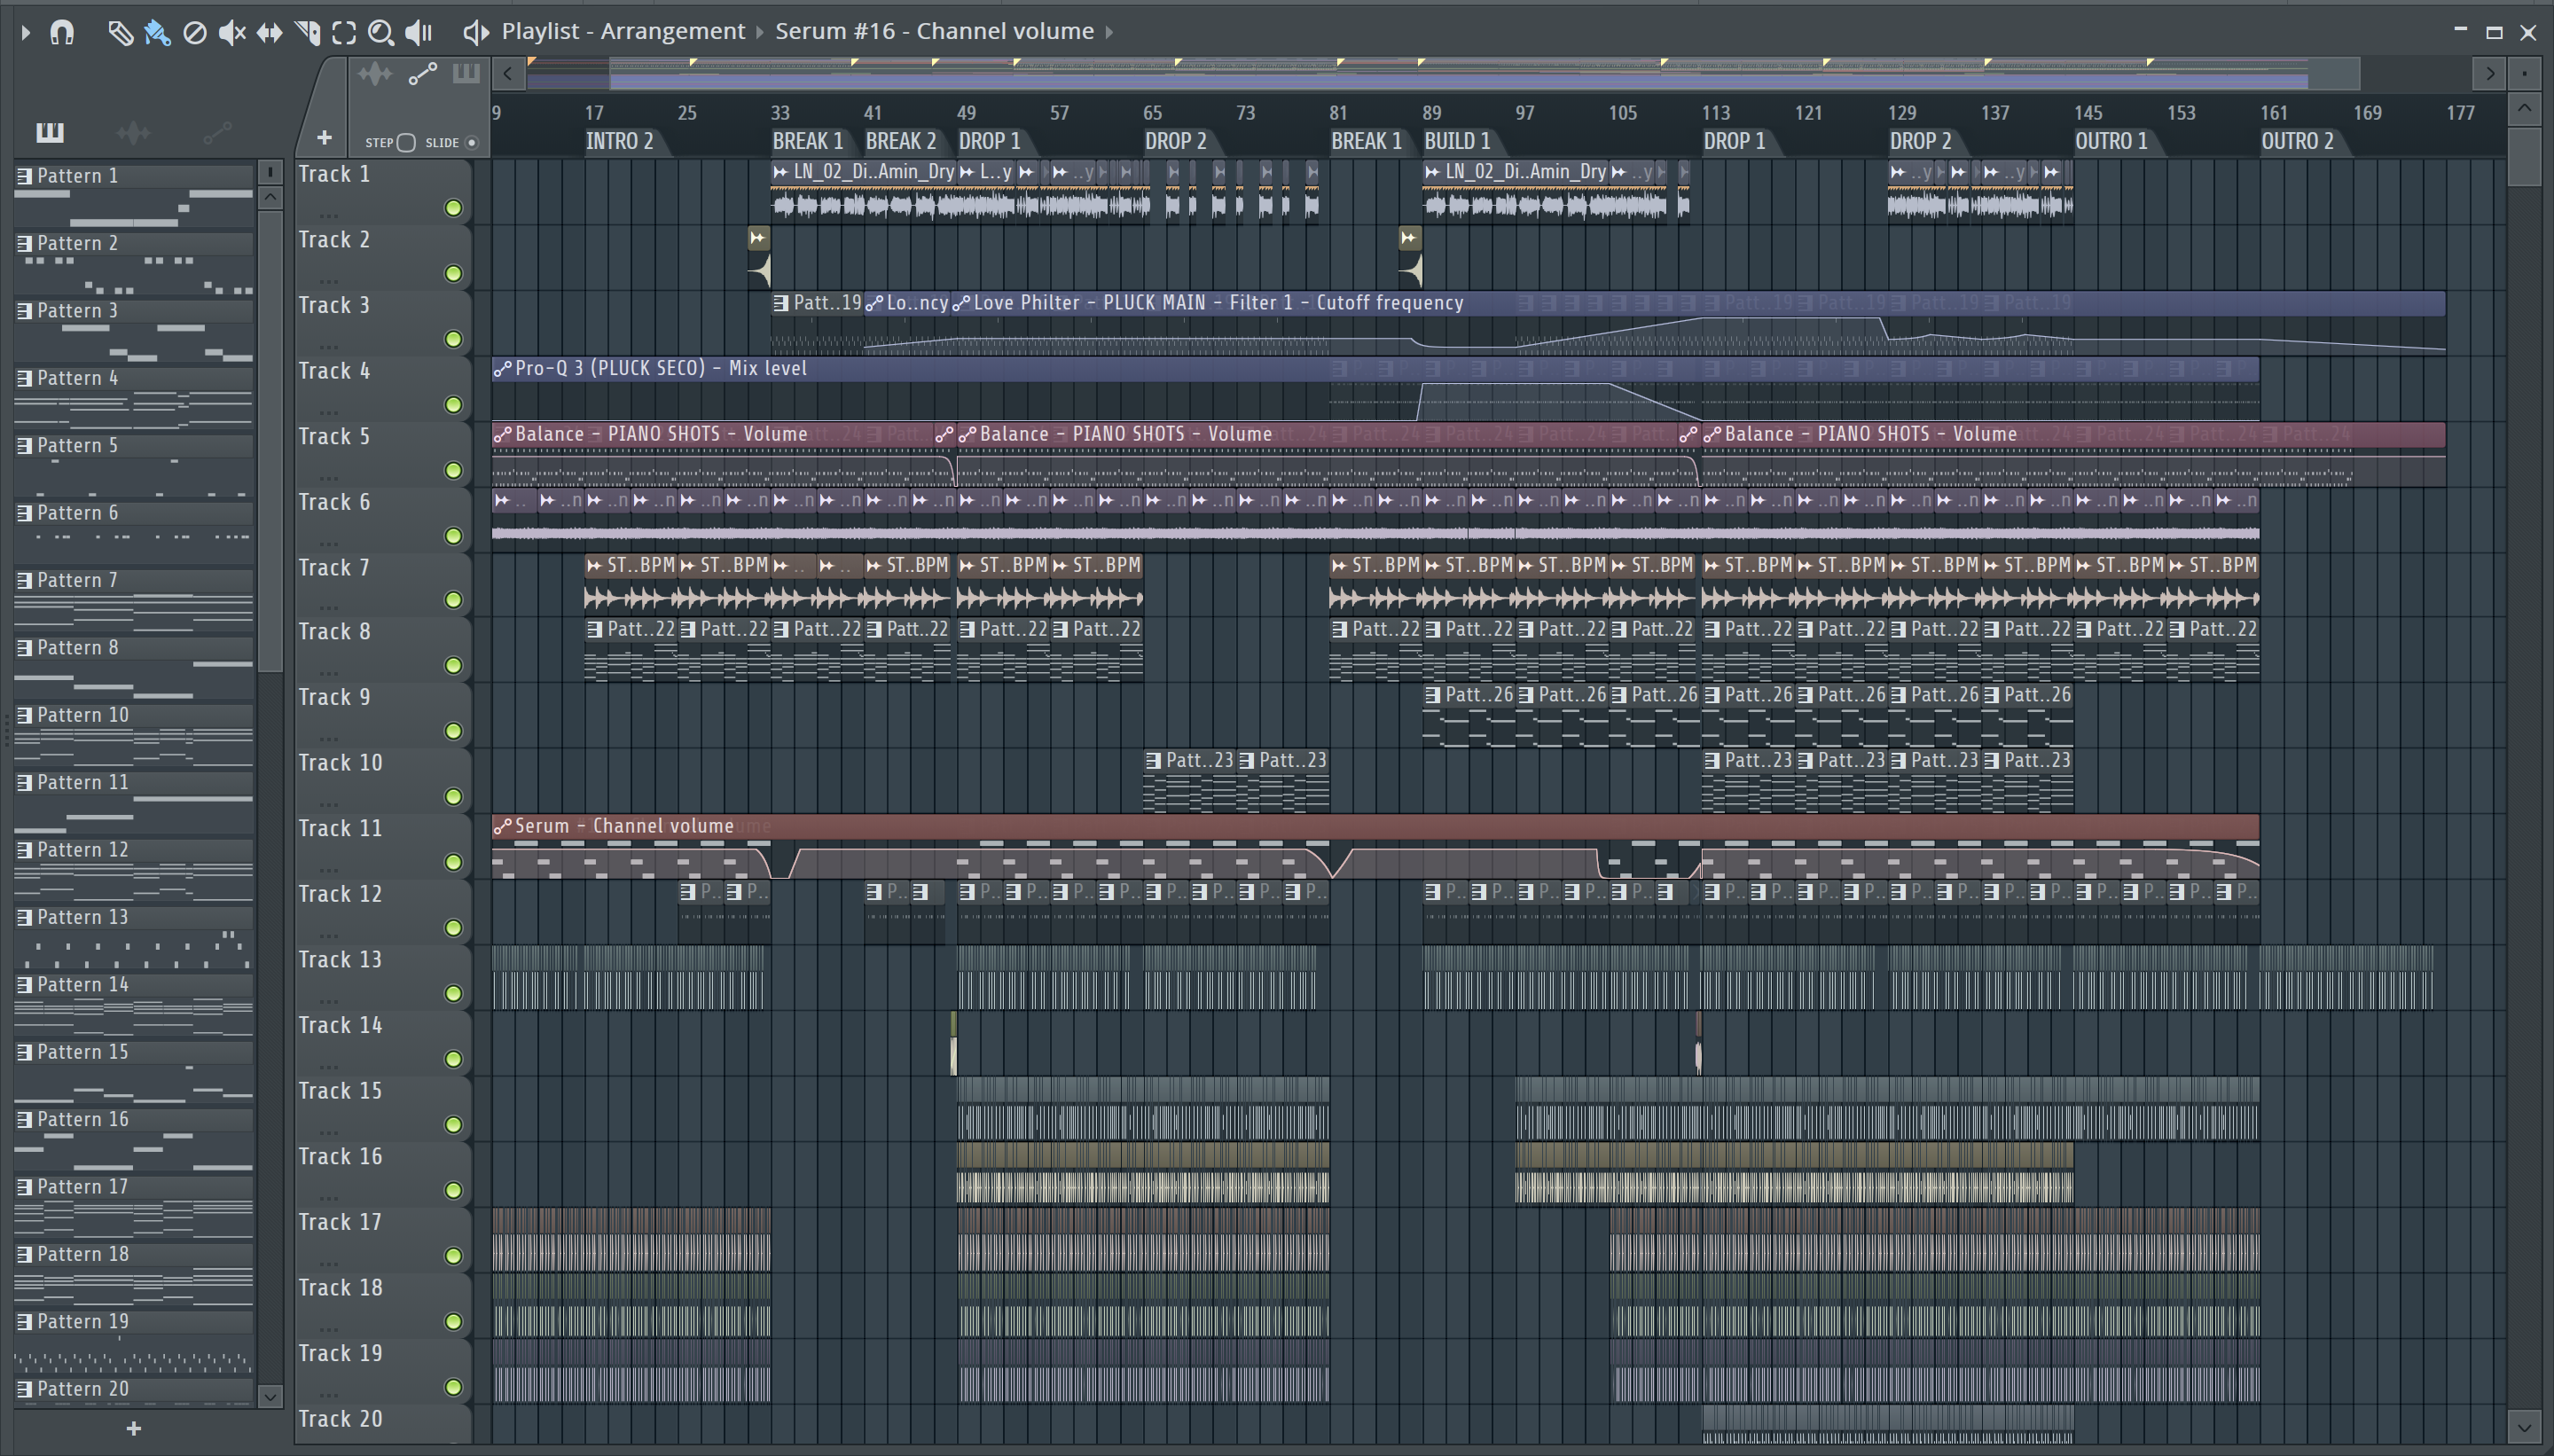
Task: Click Track 2 header name
Action: [x=334, y=240]
